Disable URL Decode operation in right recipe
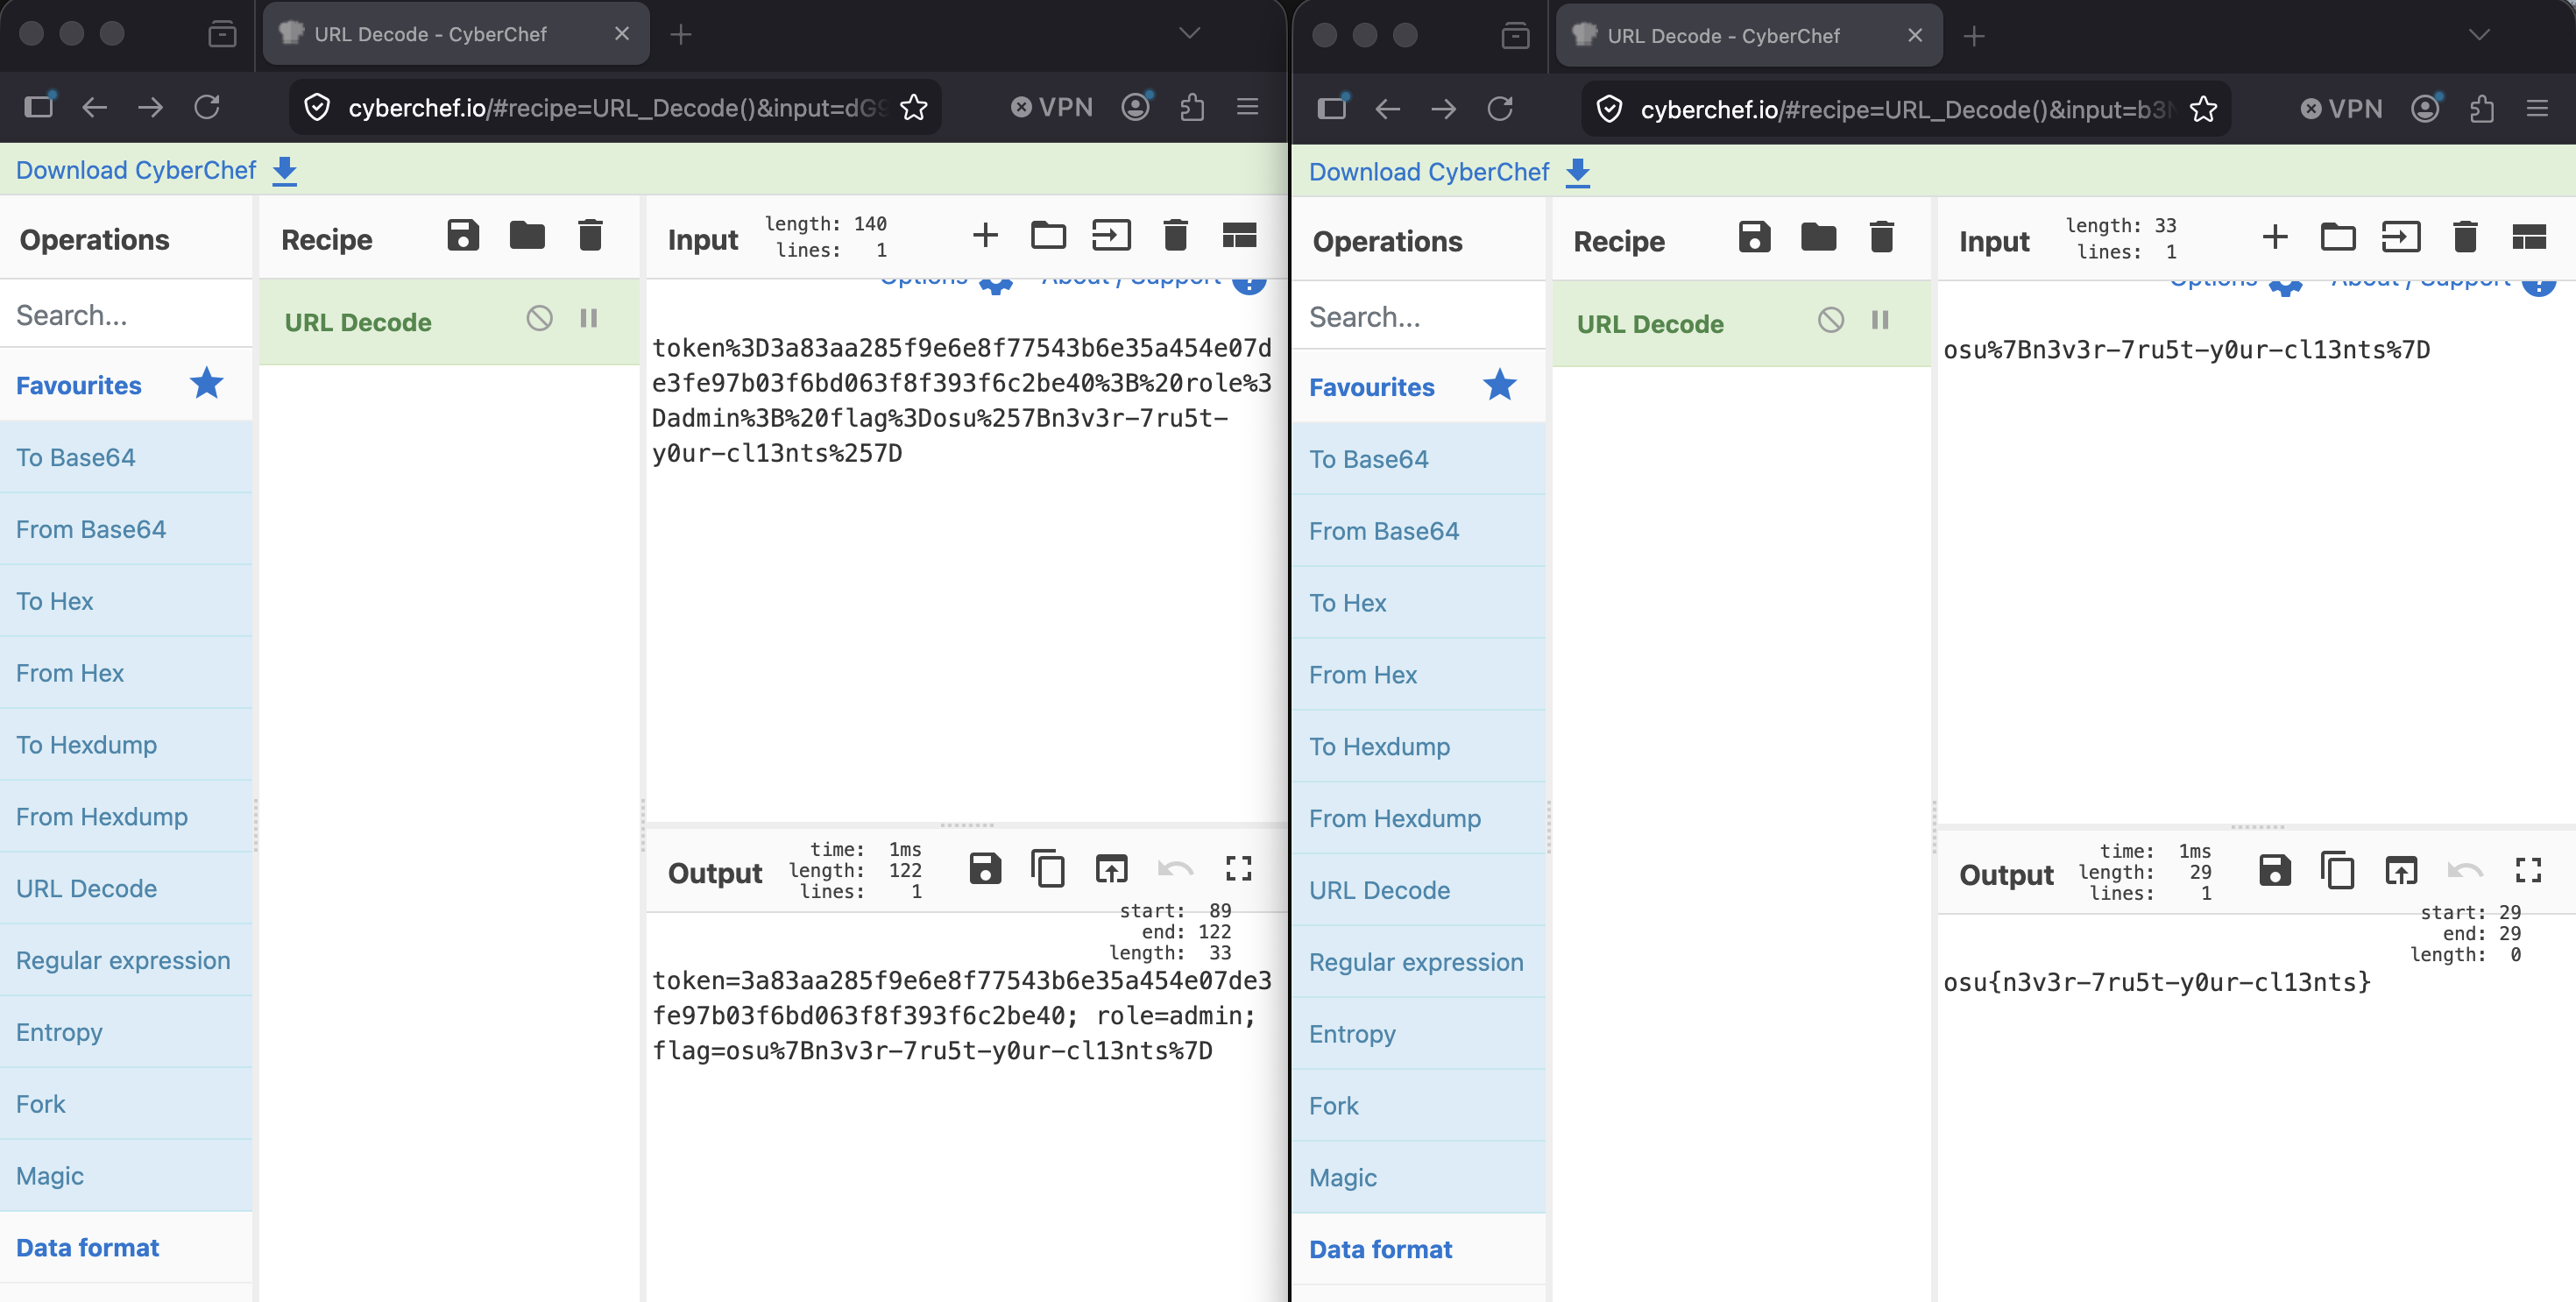The height and width of the screenshot is (1302, 2576). (1831, 321)
